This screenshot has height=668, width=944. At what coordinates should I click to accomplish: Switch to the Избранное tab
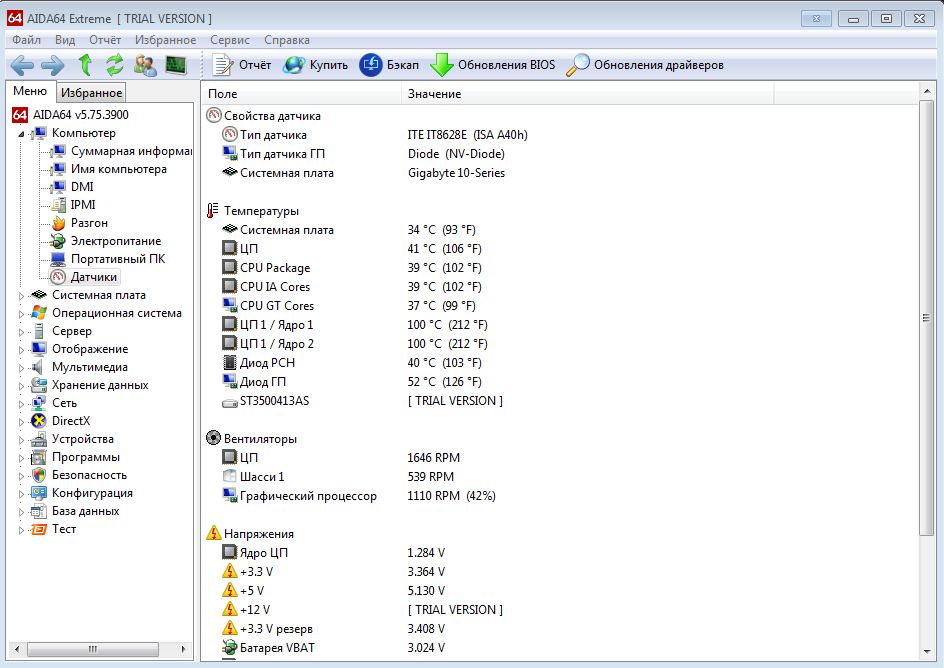coord(92,93)
